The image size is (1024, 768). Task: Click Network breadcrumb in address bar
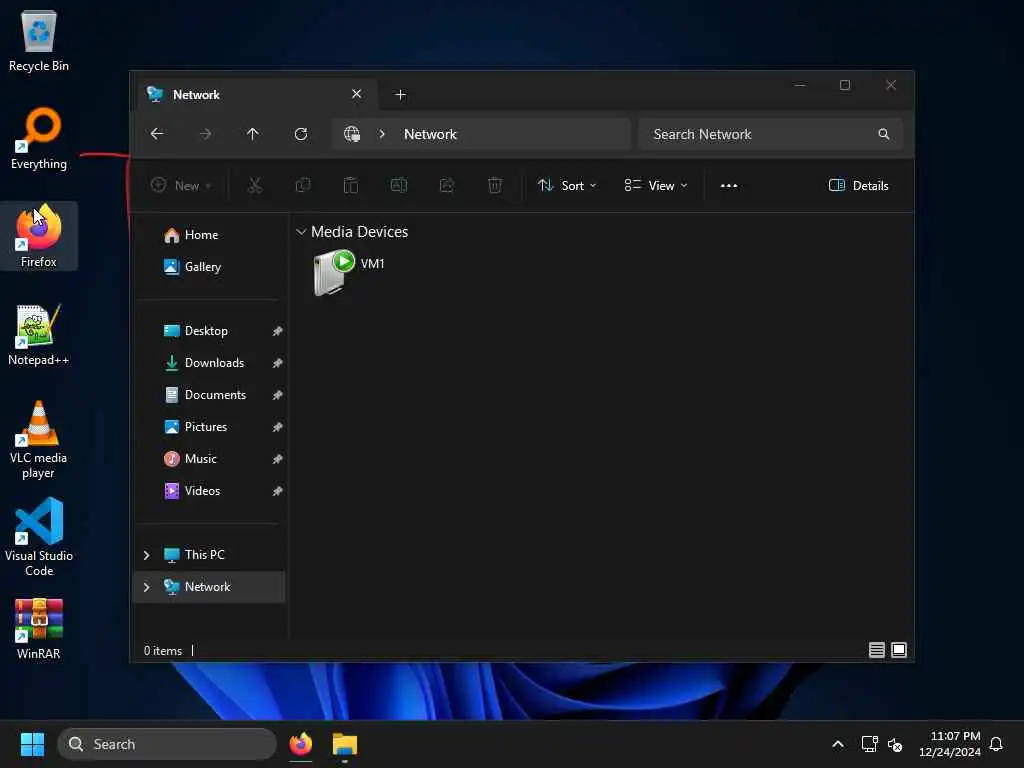430,134
